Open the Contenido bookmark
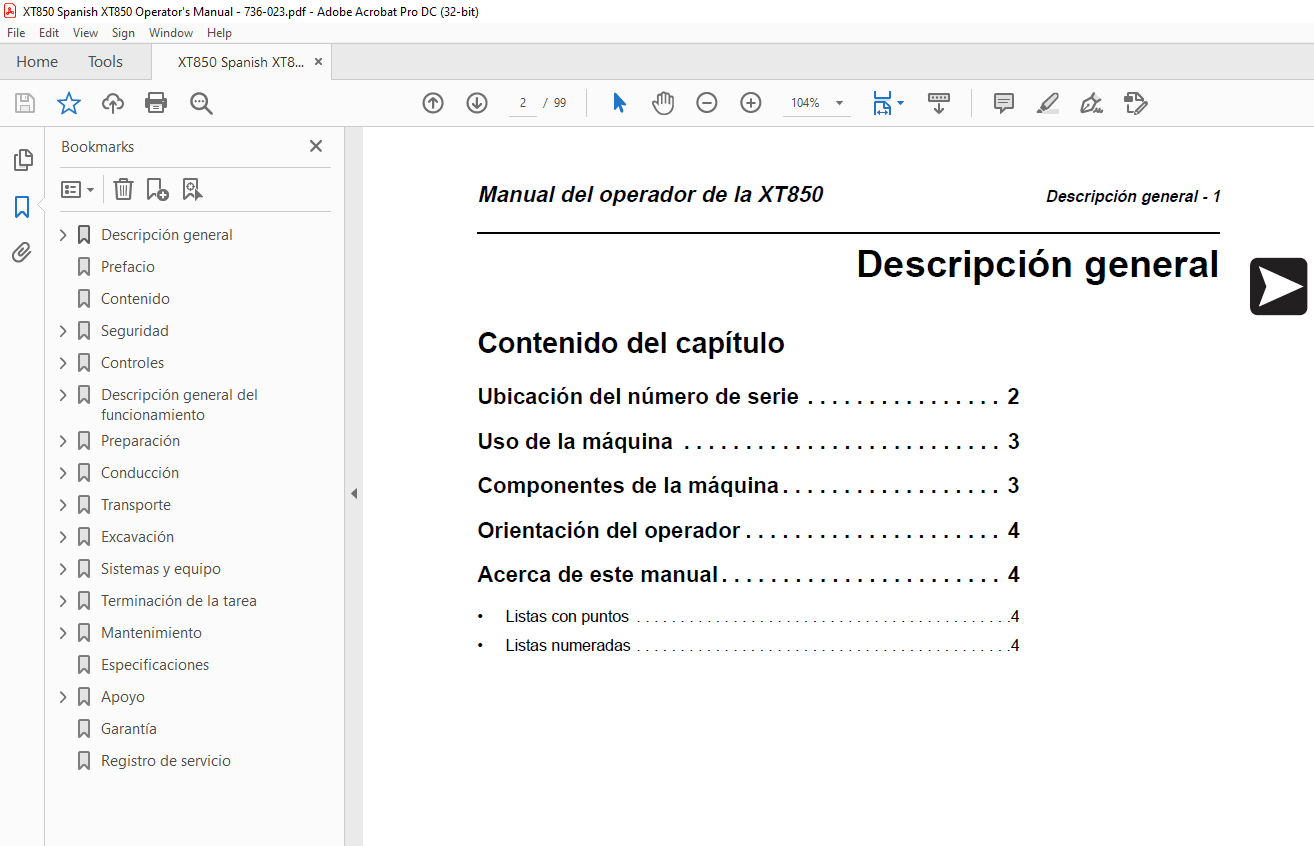Image resolution: width=1314 pixels, height=846 pixels. (135, 299)
